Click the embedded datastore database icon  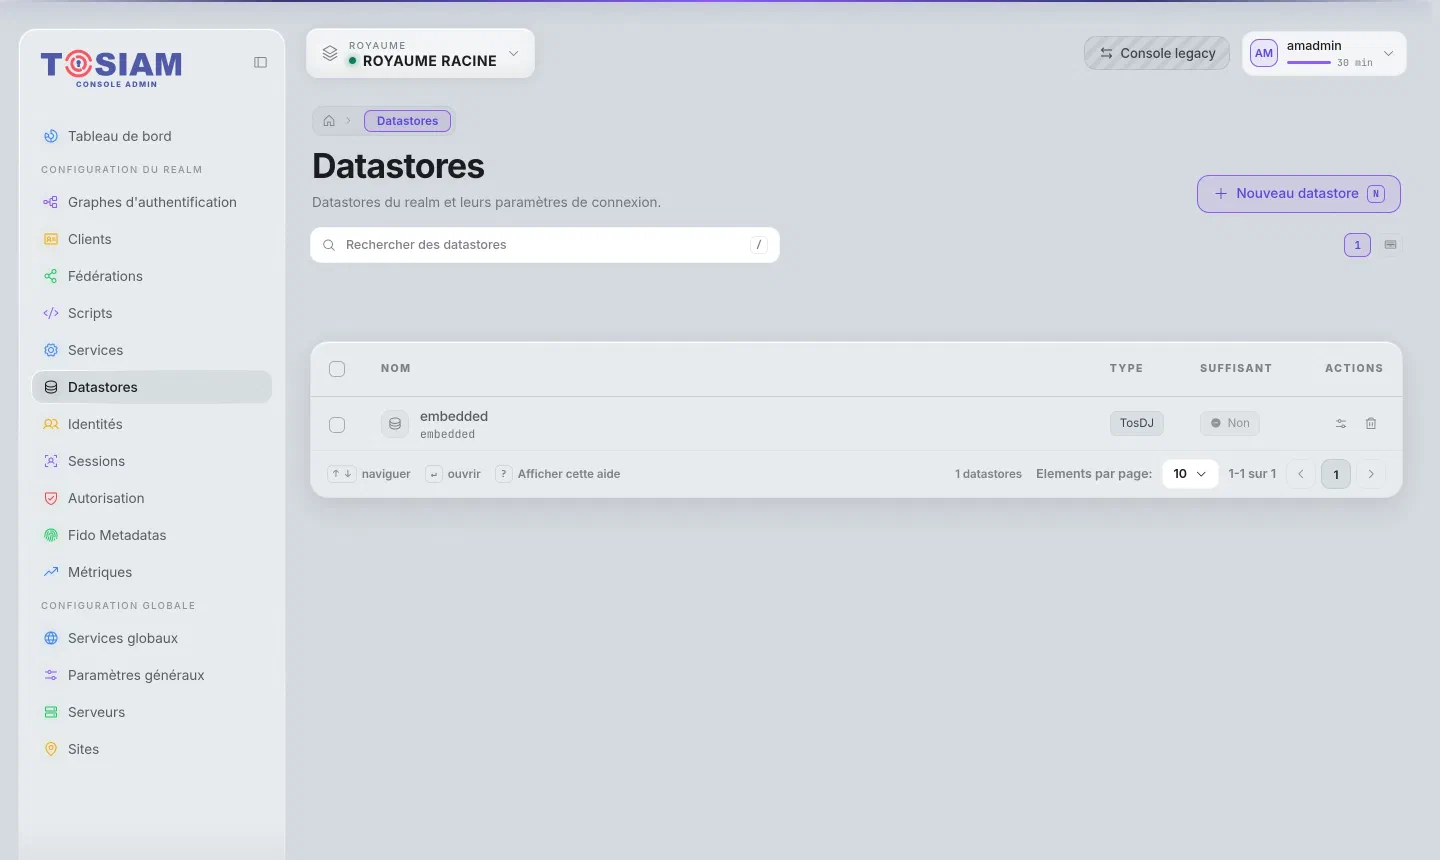395,424
